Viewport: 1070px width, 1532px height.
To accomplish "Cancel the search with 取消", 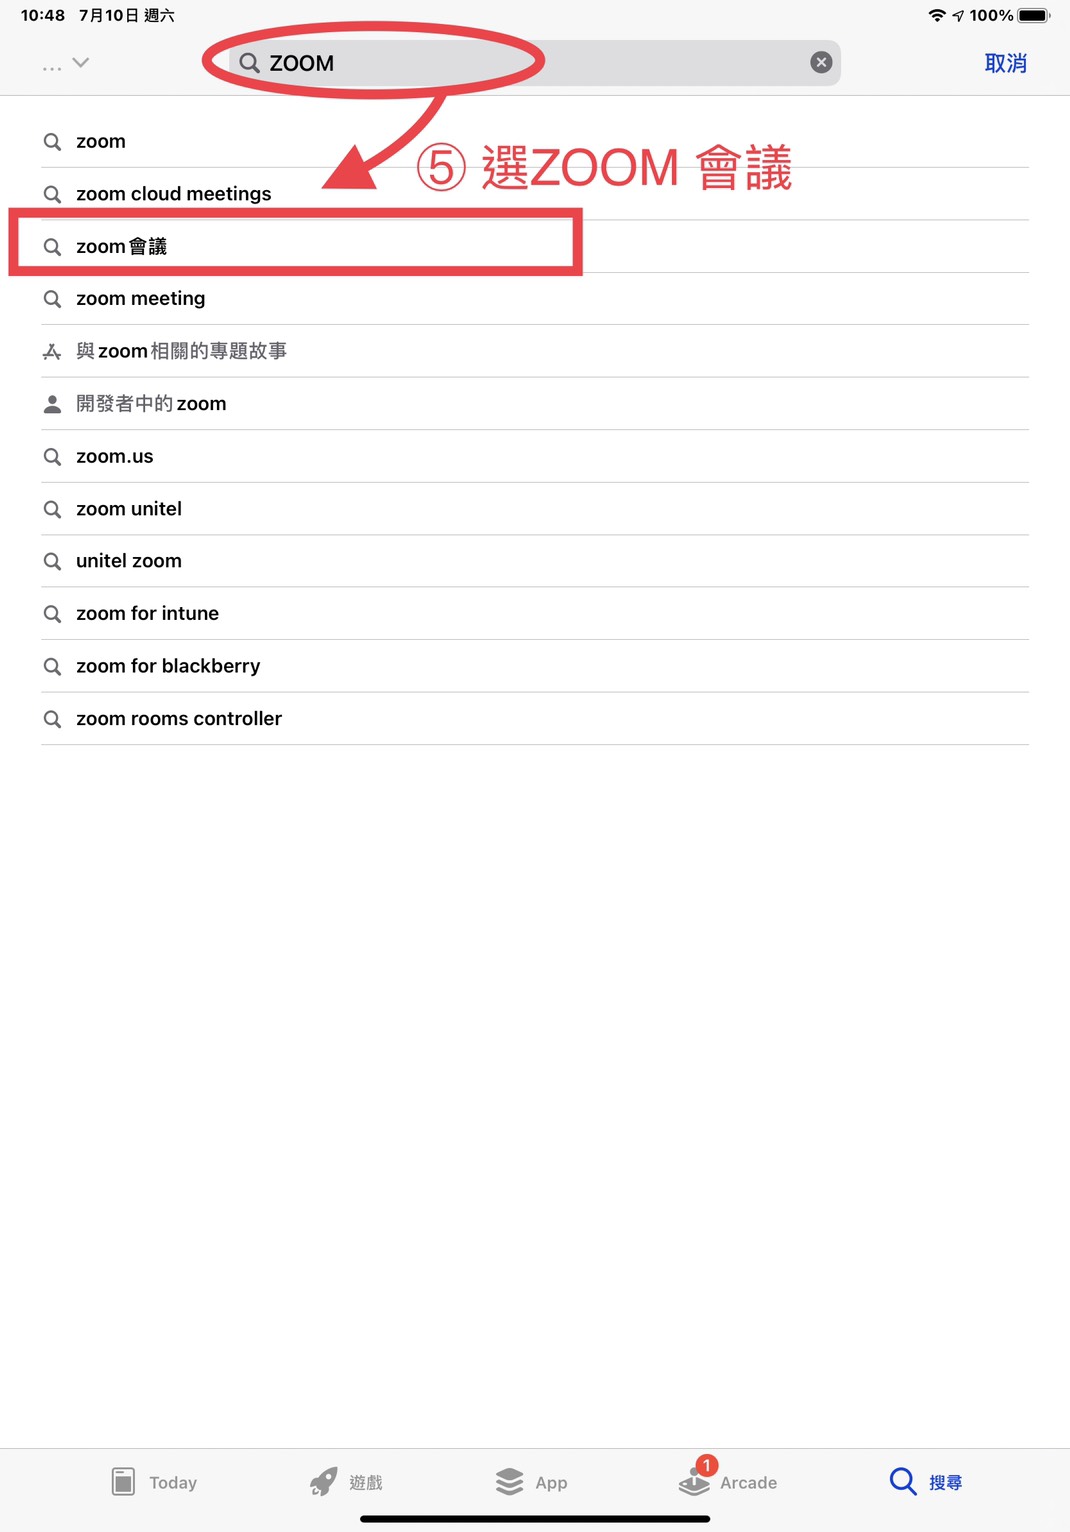I will click(x=1005, y=63).
